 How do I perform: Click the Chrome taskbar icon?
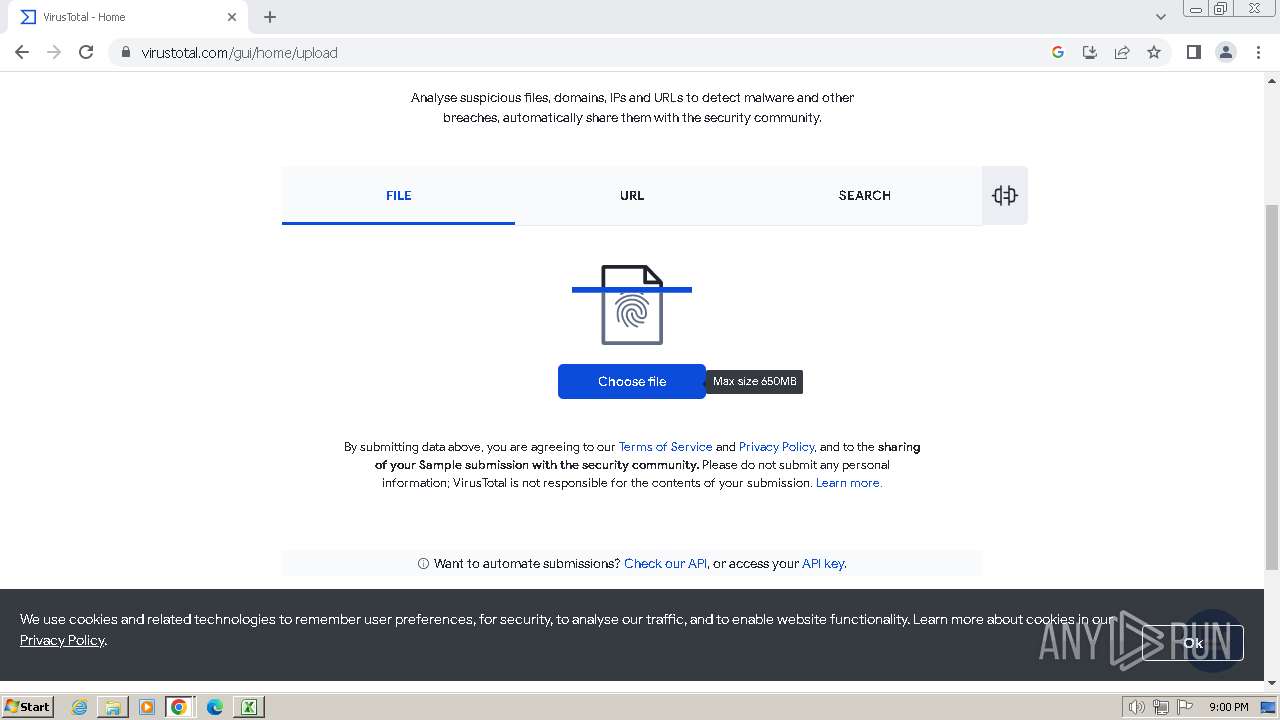179,707
